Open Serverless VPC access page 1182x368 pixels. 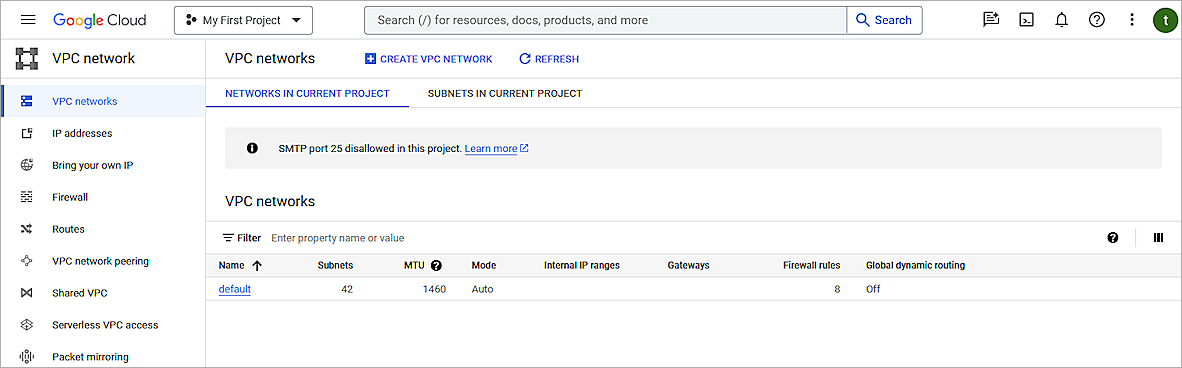point(106,325)
